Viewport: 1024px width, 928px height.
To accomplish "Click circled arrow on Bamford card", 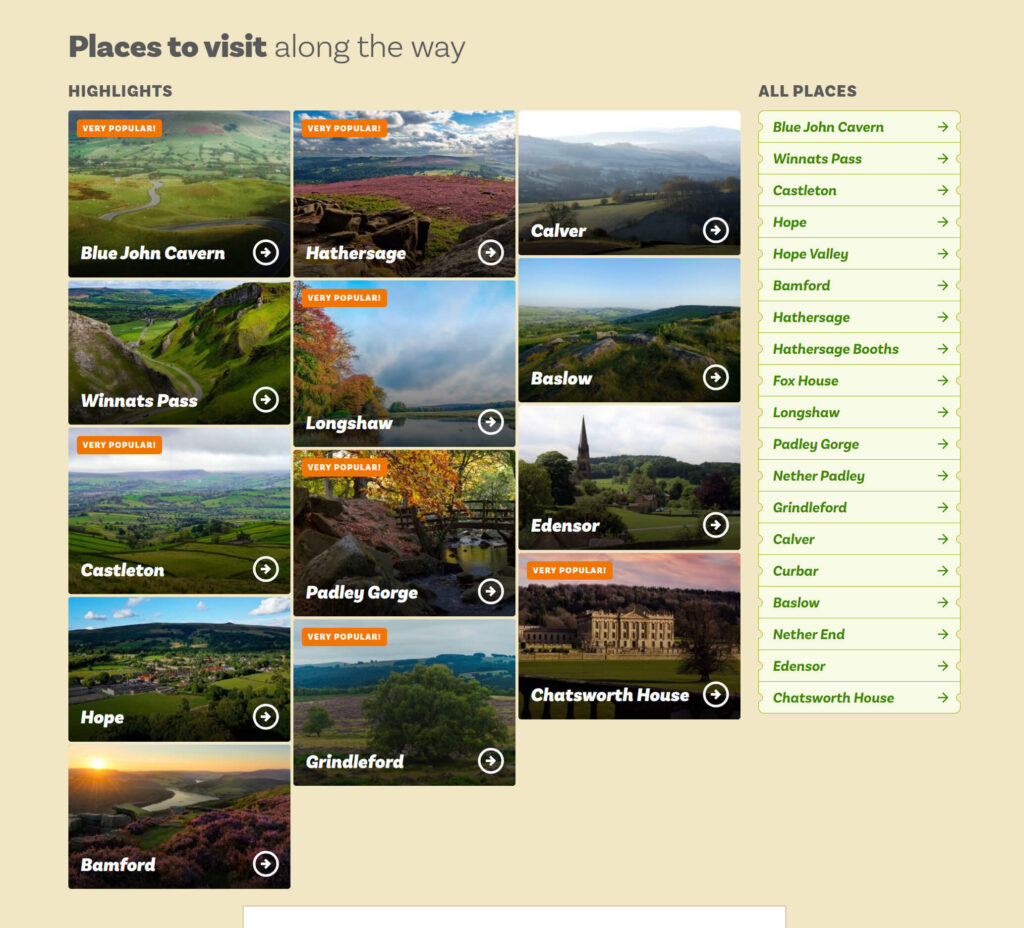I will point(266,863).
